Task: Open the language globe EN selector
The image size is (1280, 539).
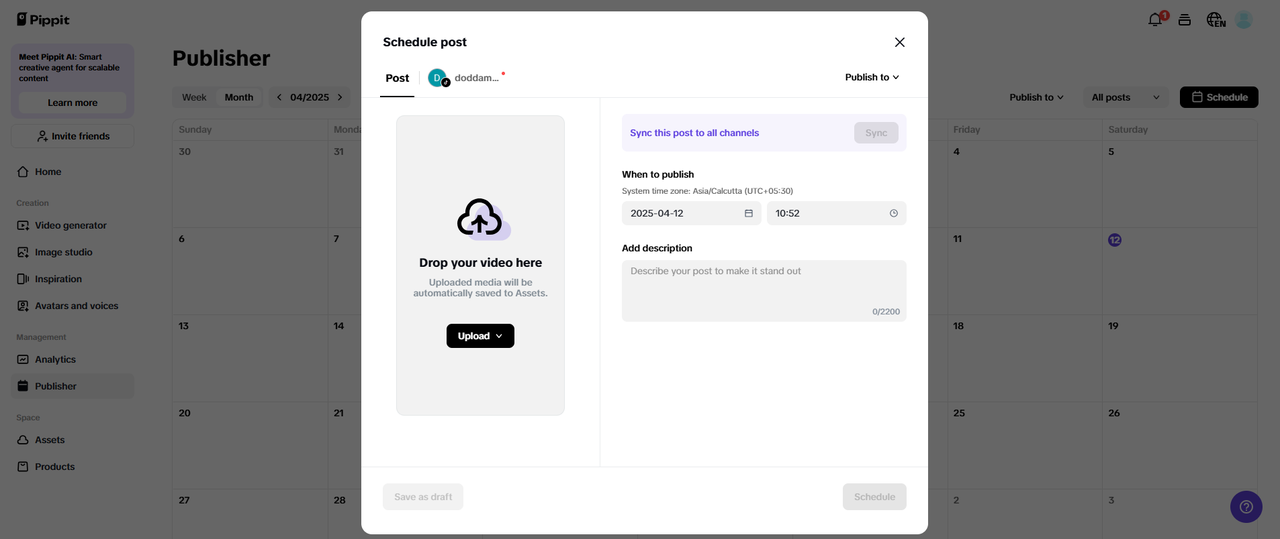Action: pos(1216,20)
